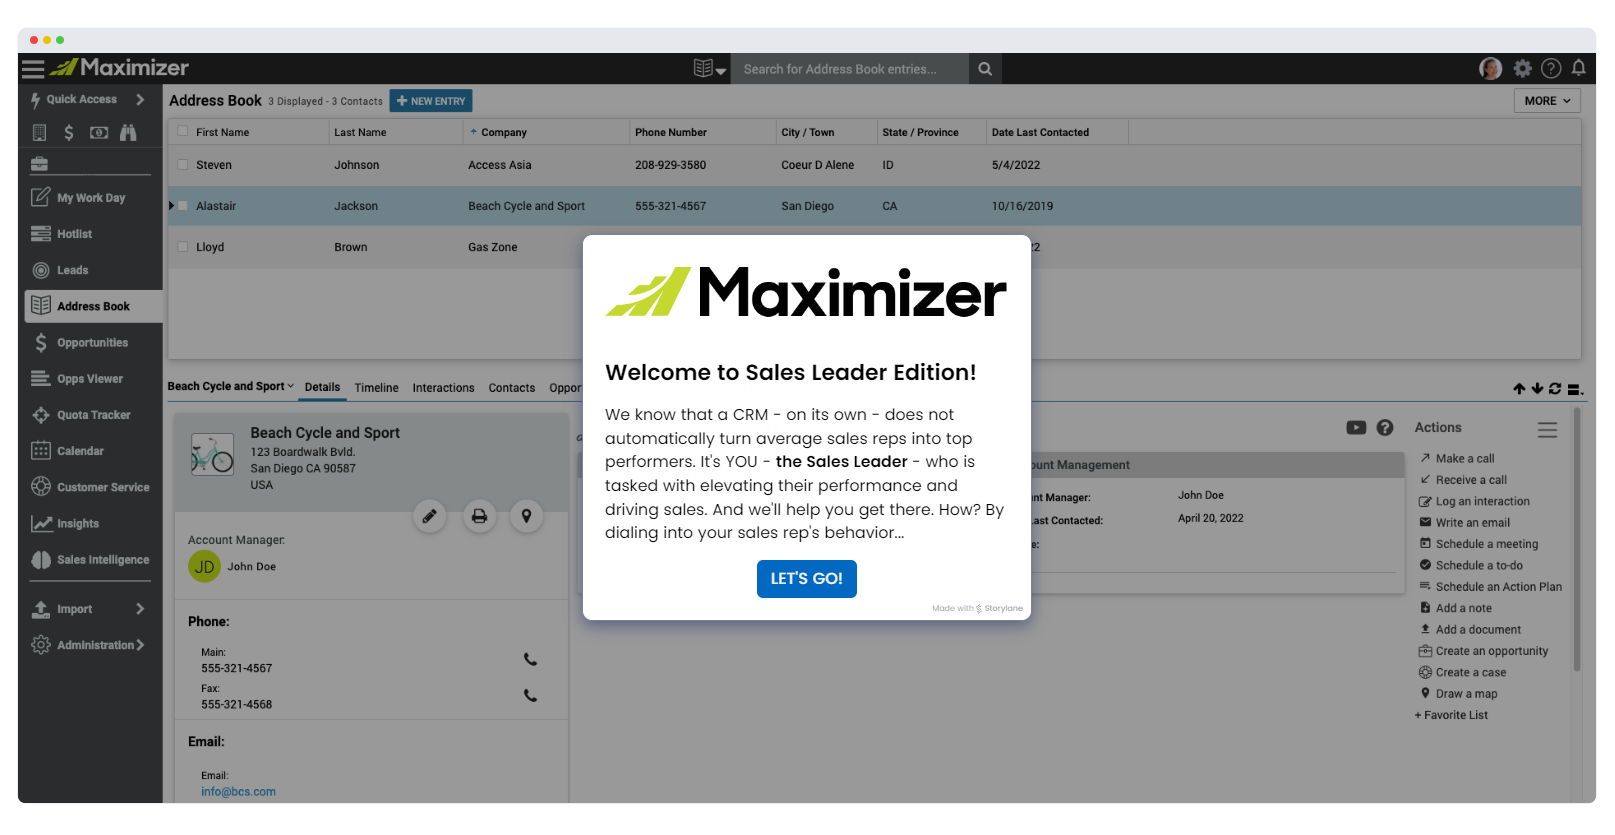Click the money bill quick access icon
1615x835 pixels.
click(x=99, y=132)
